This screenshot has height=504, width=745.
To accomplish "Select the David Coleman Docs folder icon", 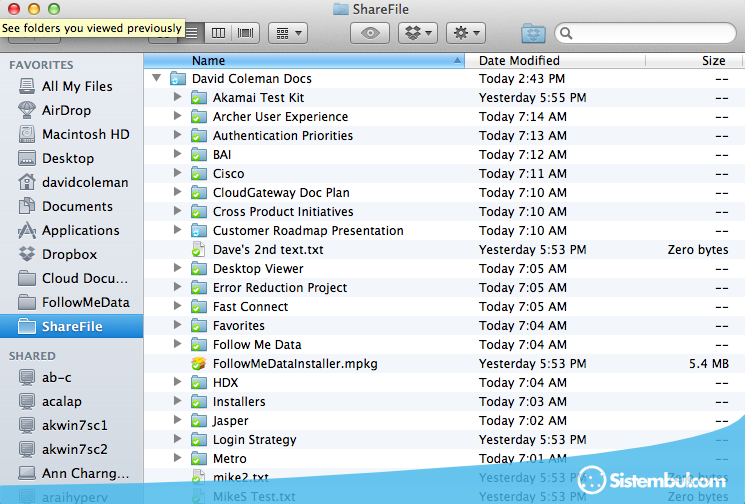I will click(x=178, y=78).
